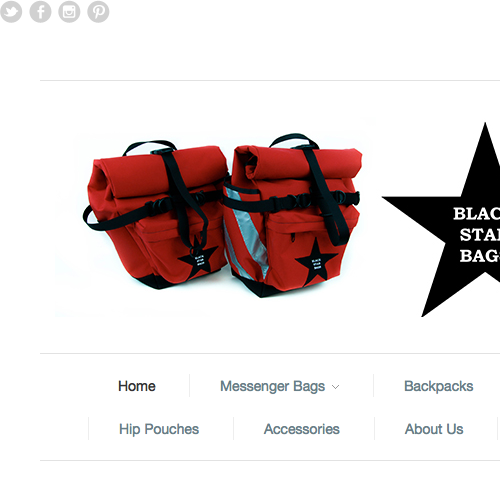Navigate to Backpacks
The image size is (500, 500).
439,386
